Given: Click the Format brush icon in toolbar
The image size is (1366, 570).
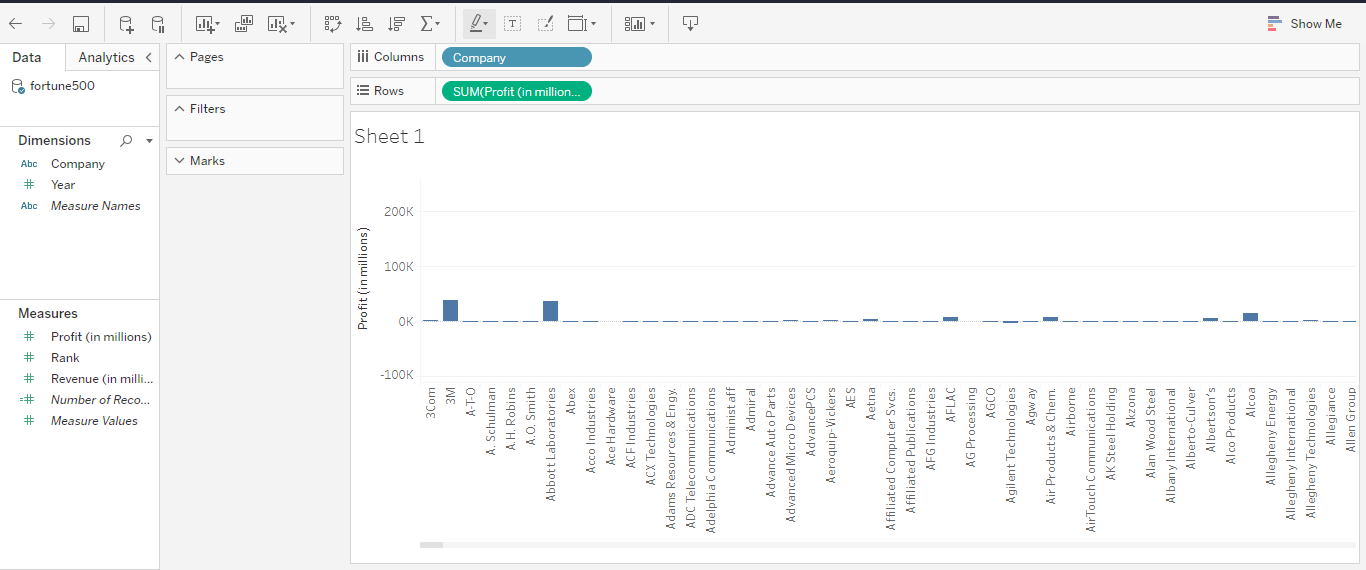Looking at the screenshot, I should pos(545,24).
